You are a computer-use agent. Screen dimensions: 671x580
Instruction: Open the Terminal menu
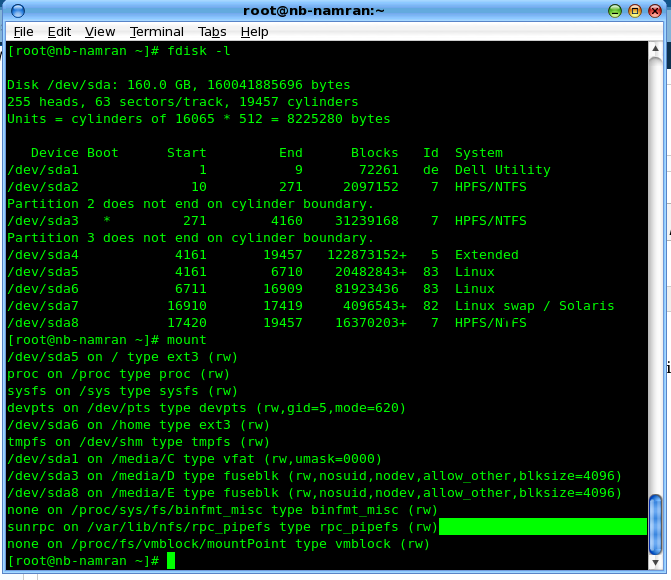coord(156,32)
